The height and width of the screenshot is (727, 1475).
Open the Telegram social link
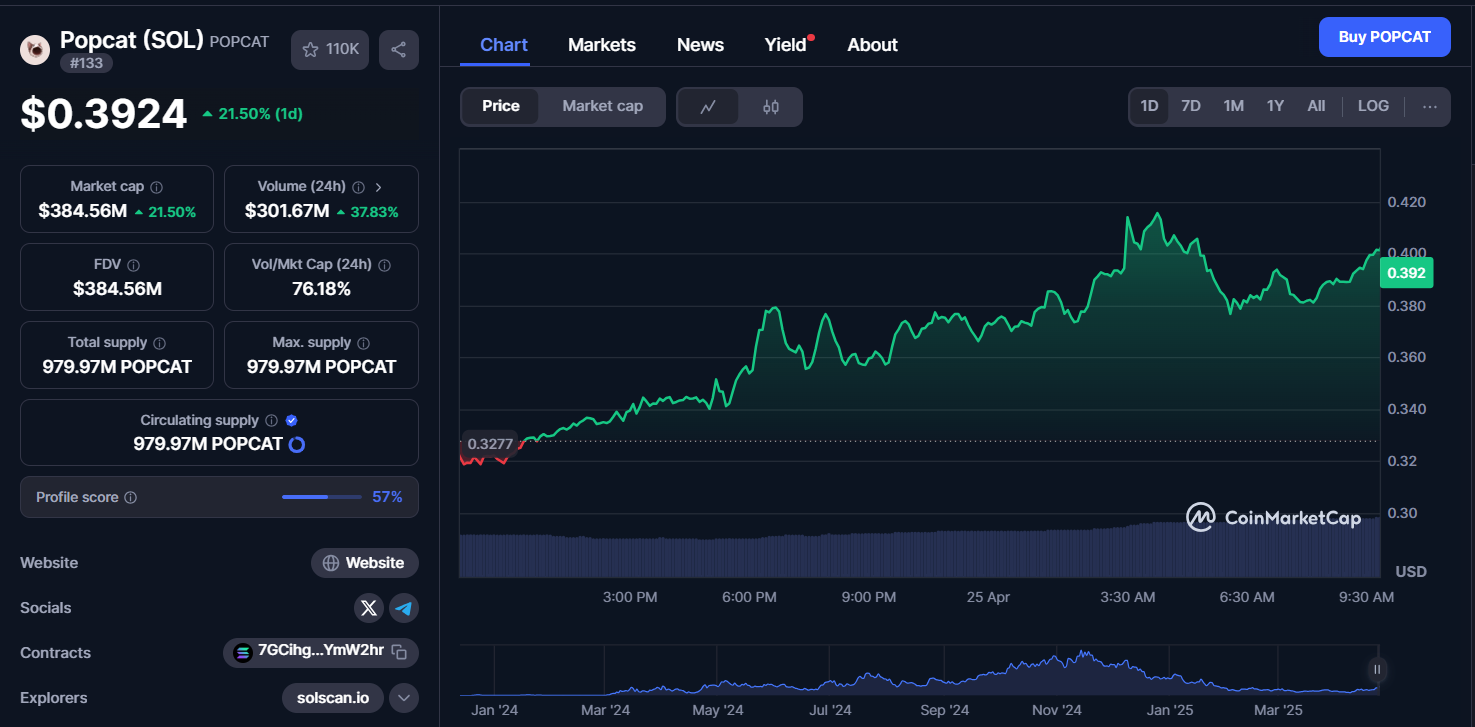pos(404,608)
